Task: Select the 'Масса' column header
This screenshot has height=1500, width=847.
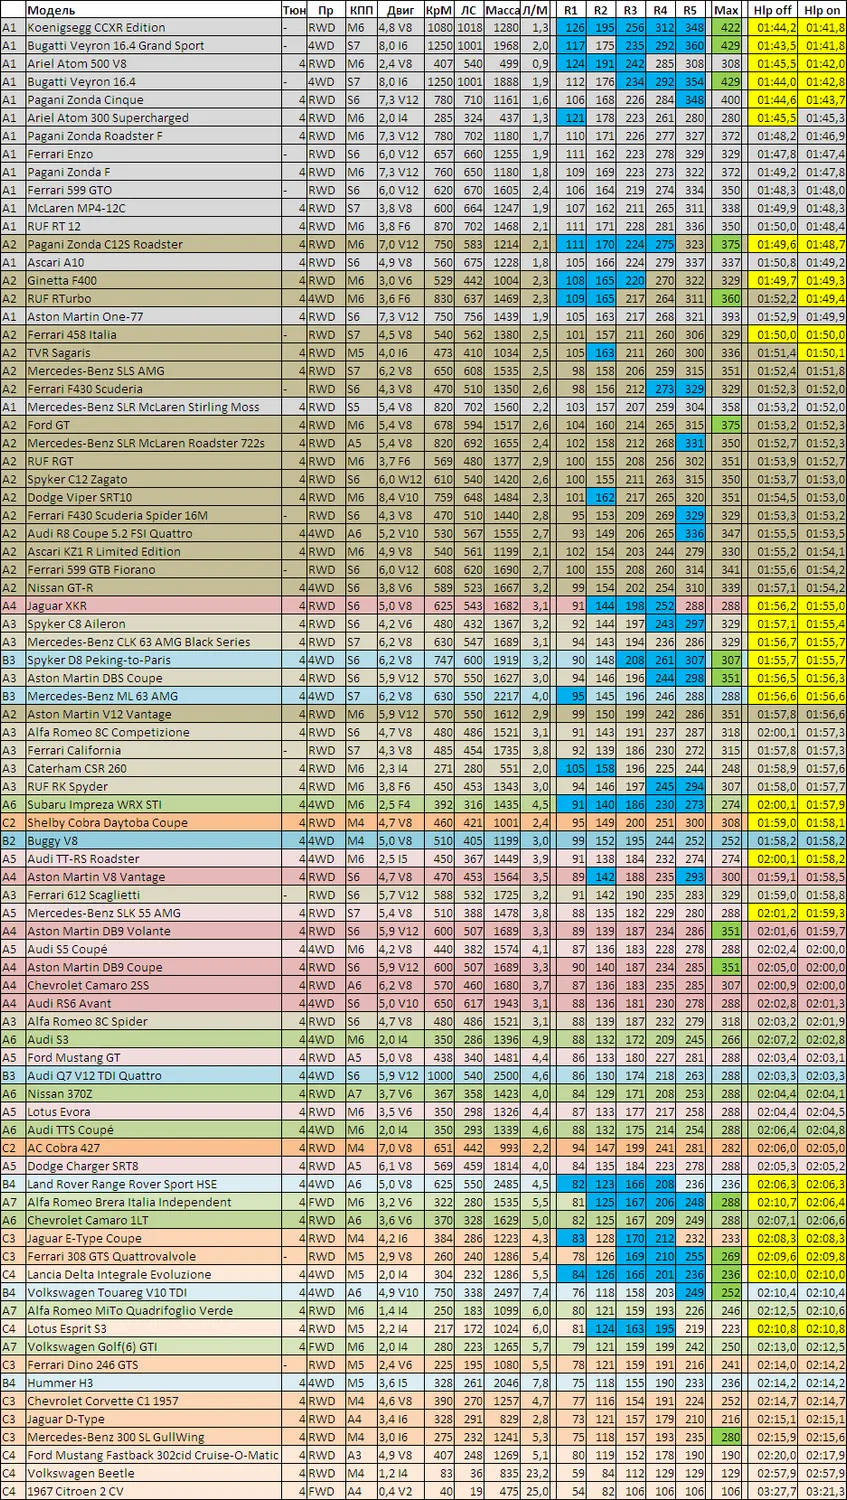Action: (x=503, y=9)
